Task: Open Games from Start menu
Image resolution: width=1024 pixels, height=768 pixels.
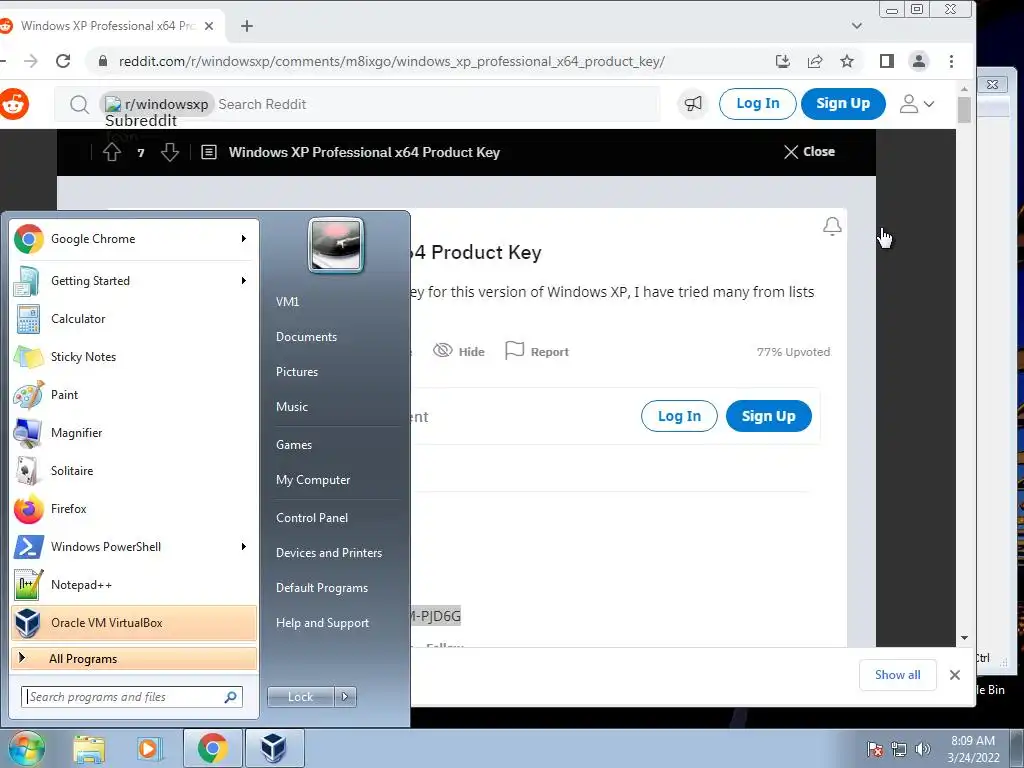Action: coord(294,445)
